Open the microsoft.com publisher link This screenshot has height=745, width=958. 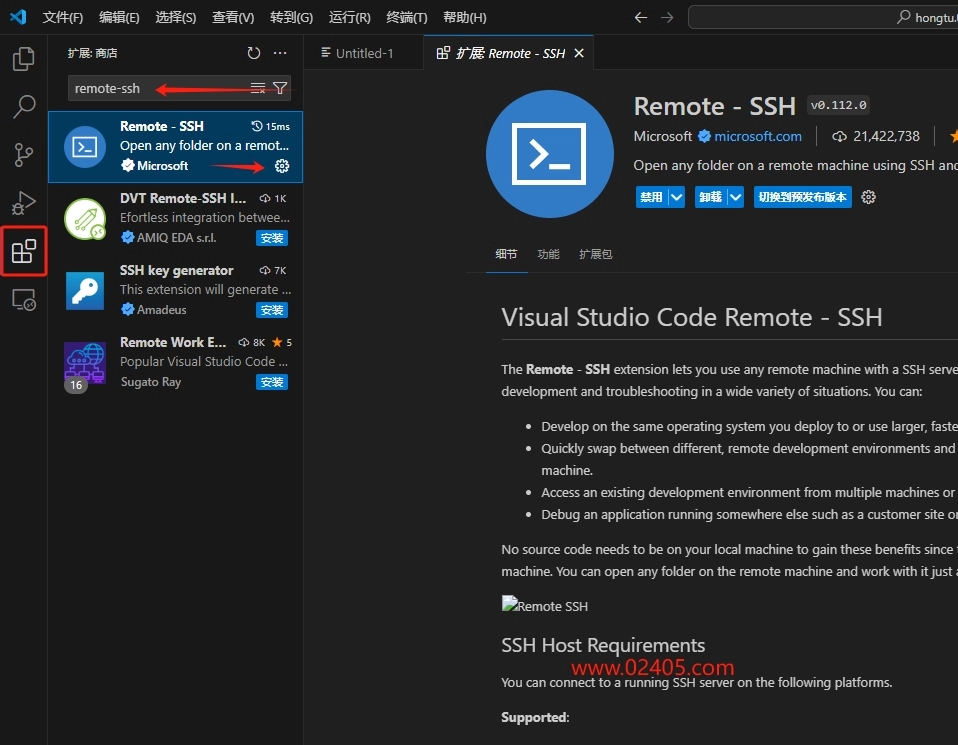click(x=758, y=136)
